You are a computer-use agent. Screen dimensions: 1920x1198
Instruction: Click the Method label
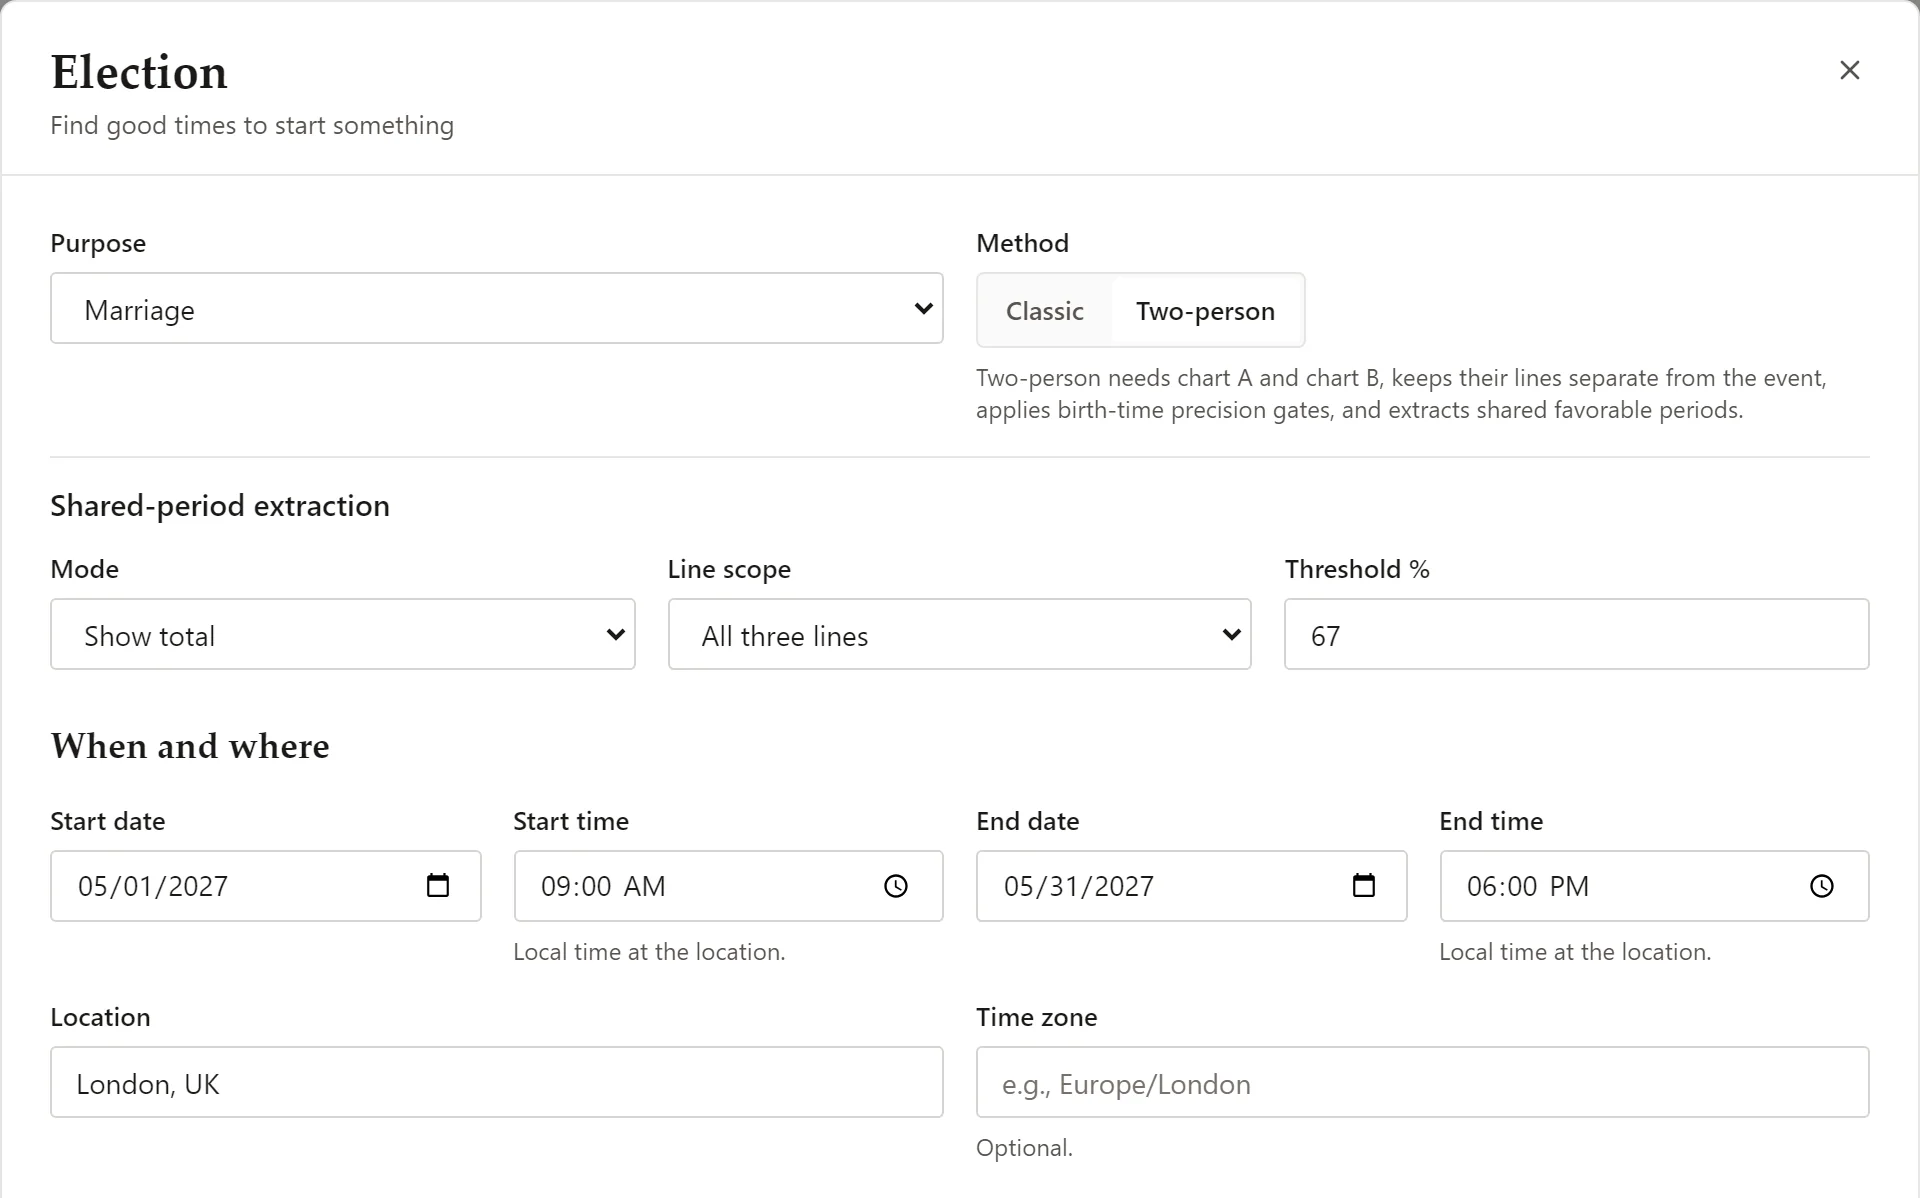click(1022, 243)
